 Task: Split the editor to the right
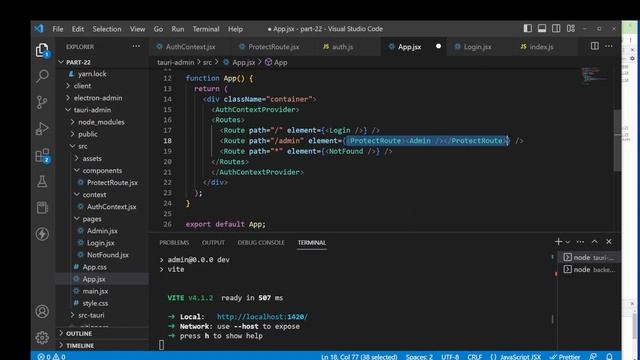595,46
